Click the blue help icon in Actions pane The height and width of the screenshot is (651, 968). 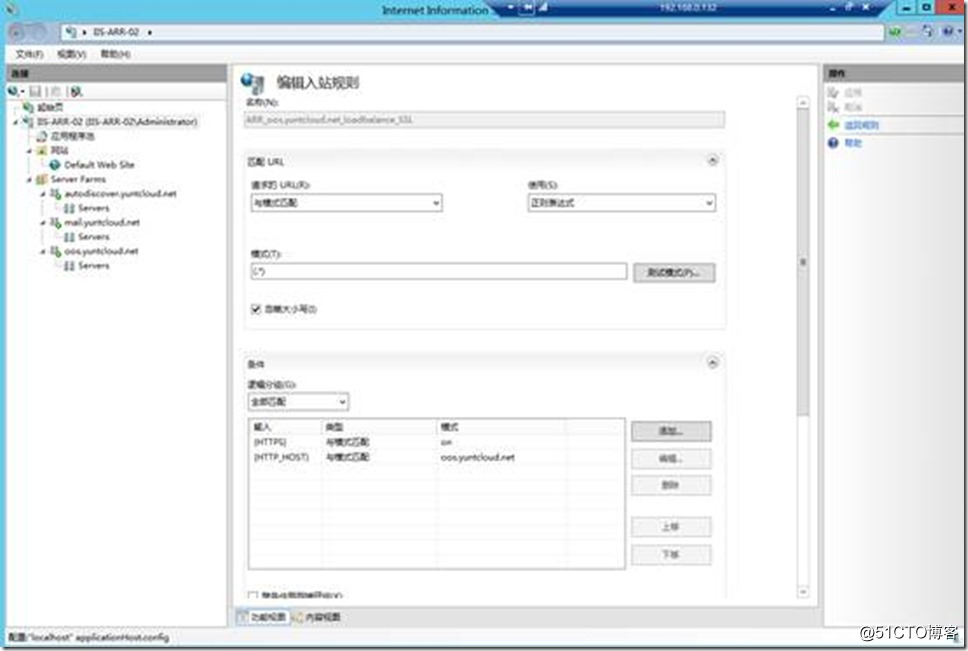pyautogui.click(x=833, y=143)
